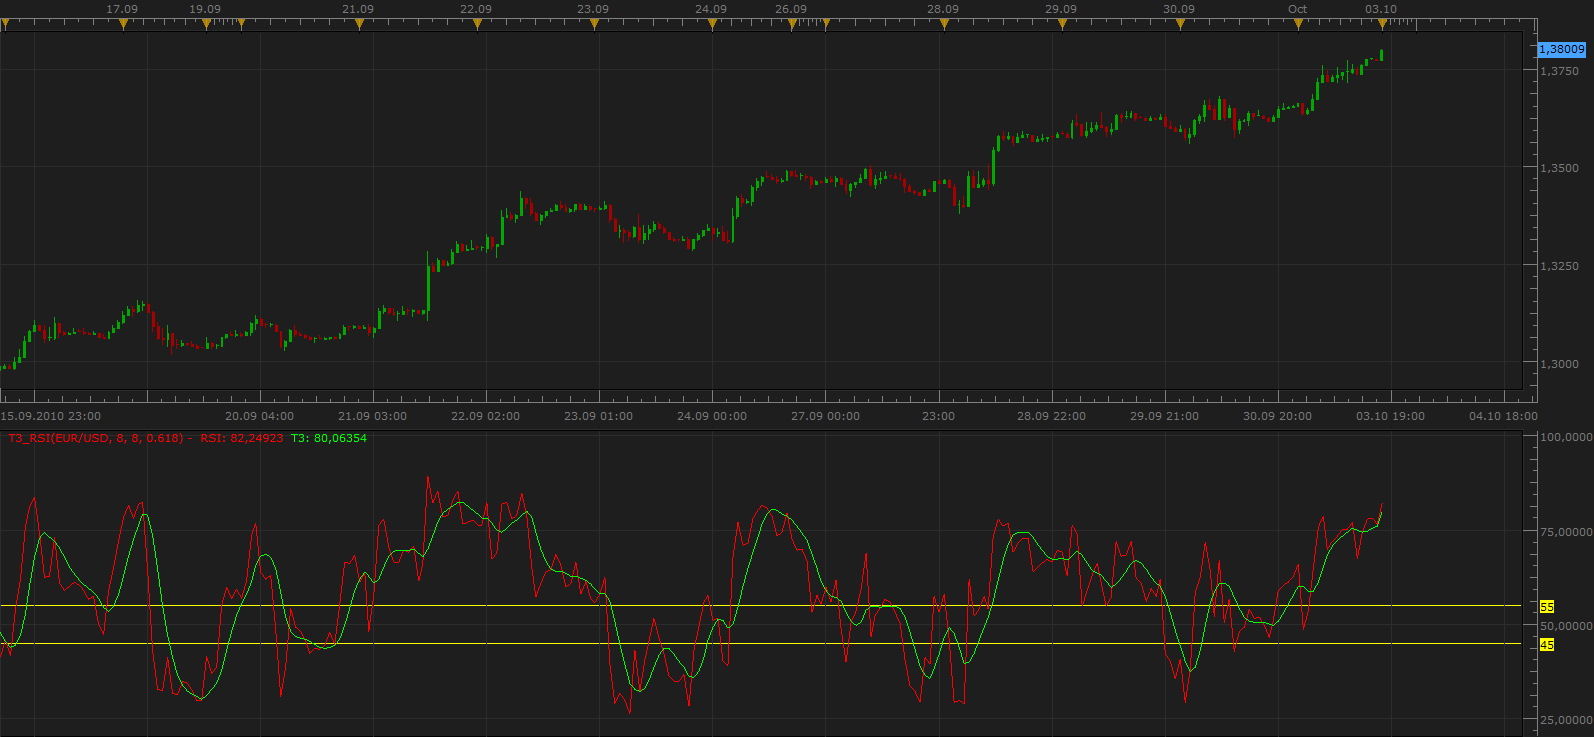This screenshot has height=737, width=1594.
Task: Select the triangle marker below 21.09
Action: pyautogui.click(x=359, y=24)
